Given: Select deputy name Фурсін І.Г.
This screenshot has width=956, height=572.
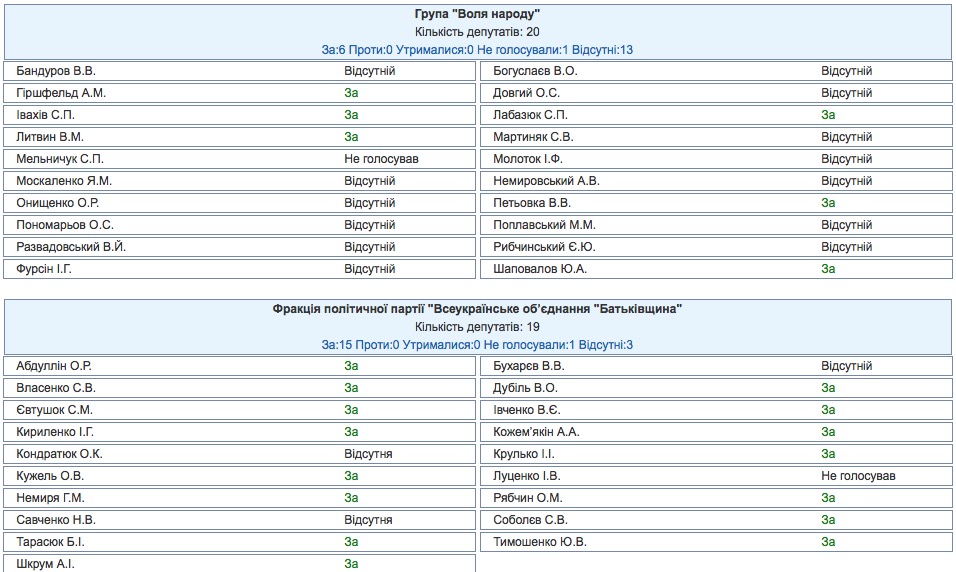Looking at the screenshot, I should coord(44,269).
